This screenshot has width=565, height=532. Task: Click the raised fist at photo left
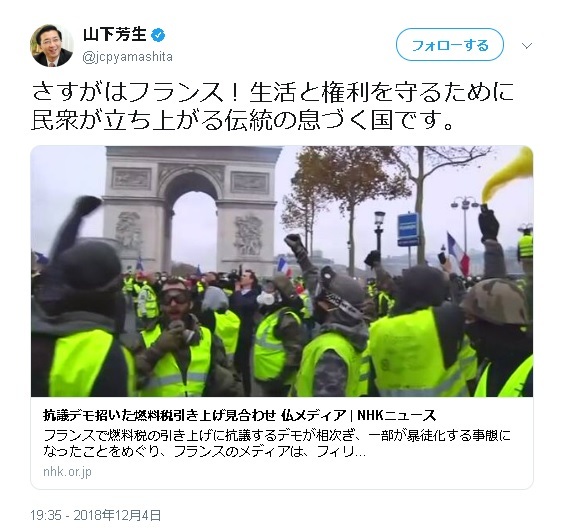87,206
